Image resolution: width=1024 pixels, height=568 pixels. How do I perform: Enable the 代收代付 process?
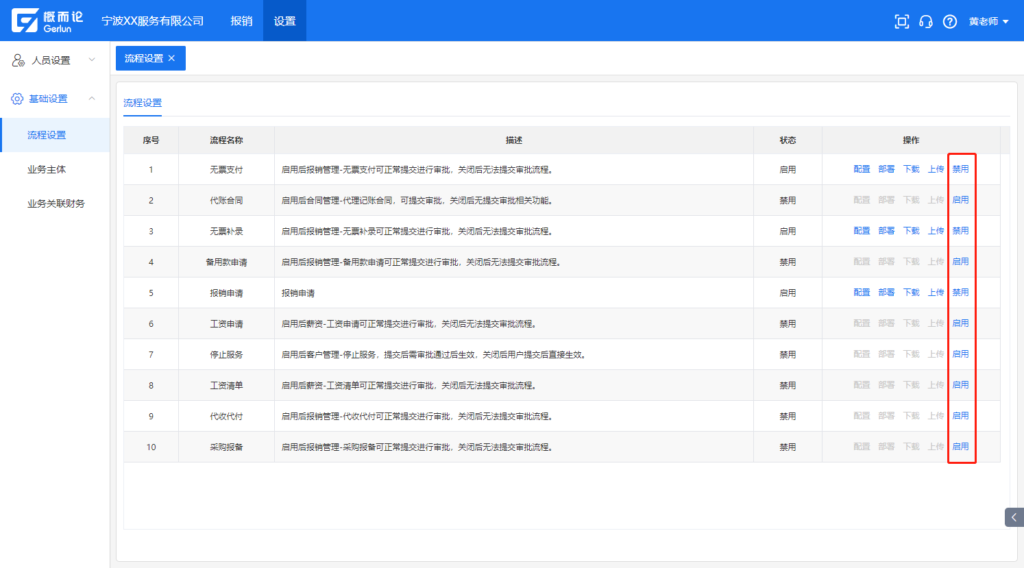[x=961, y=415]
